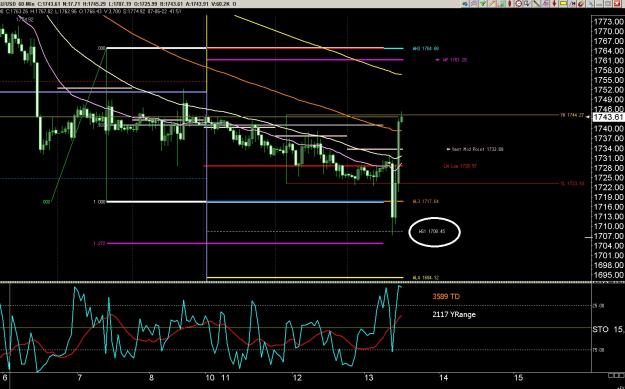Click date label 15 on time axis
Screen dimensions: 625x389
pyautogui.click(x=518, y=378)
